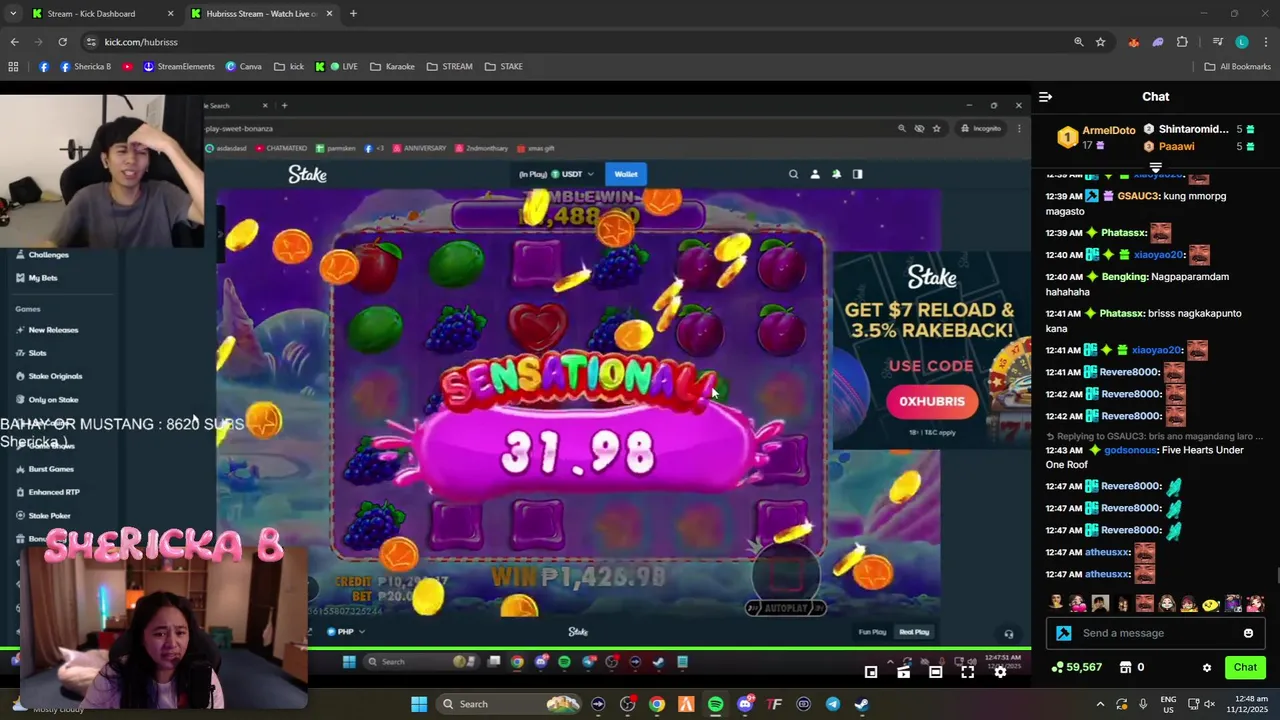This screenshot has height=720, width=1280.
Task: Toggle theater mode on the Kick player
Action: click(x=935, y=672)
